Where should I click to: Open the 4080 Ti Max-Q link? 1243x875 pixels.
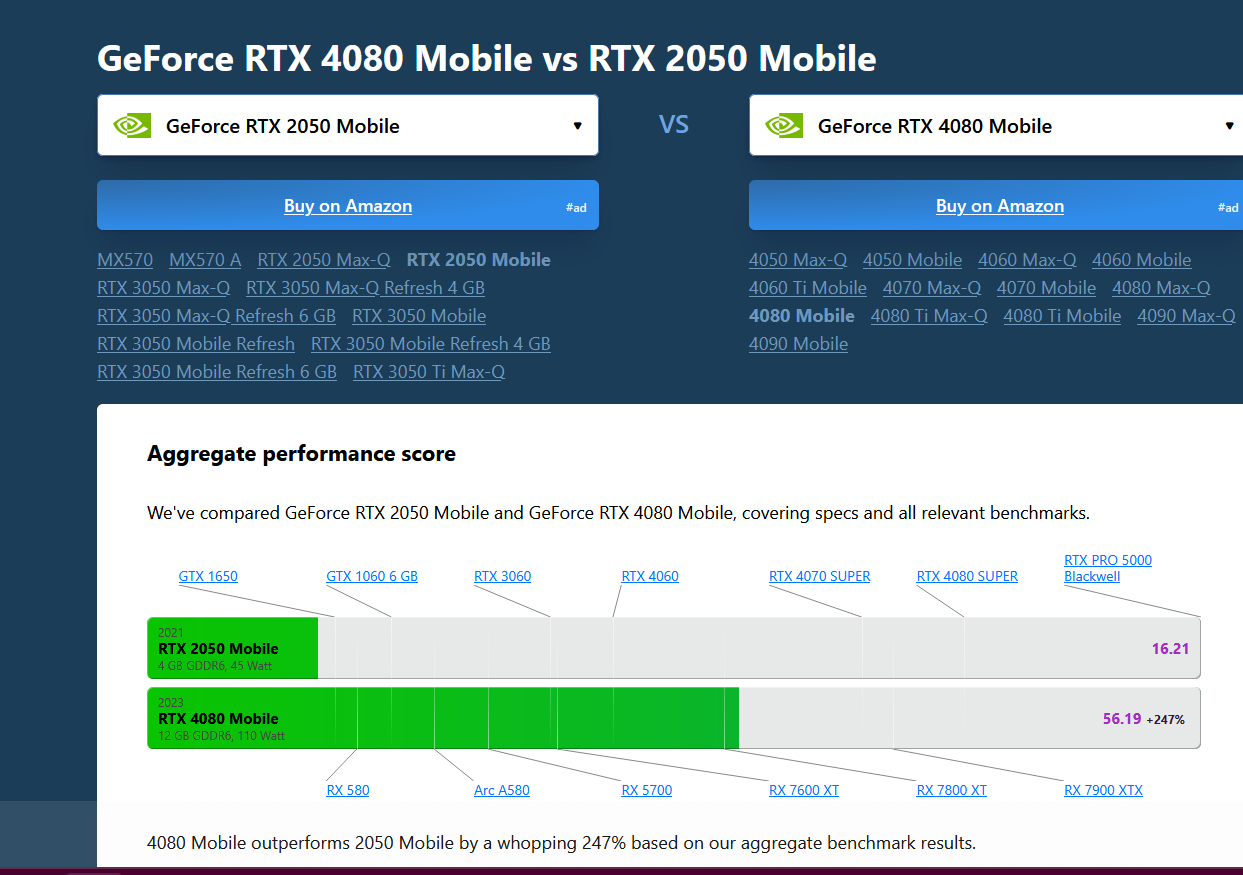coord(929,316)
